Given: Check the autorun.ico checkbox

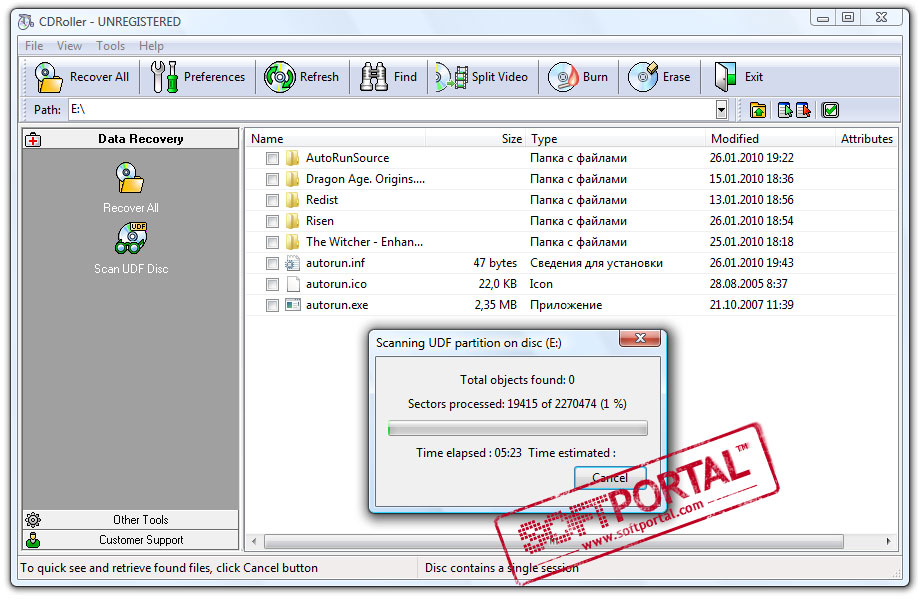Looking at the screenshot, I should click(272, 285).
